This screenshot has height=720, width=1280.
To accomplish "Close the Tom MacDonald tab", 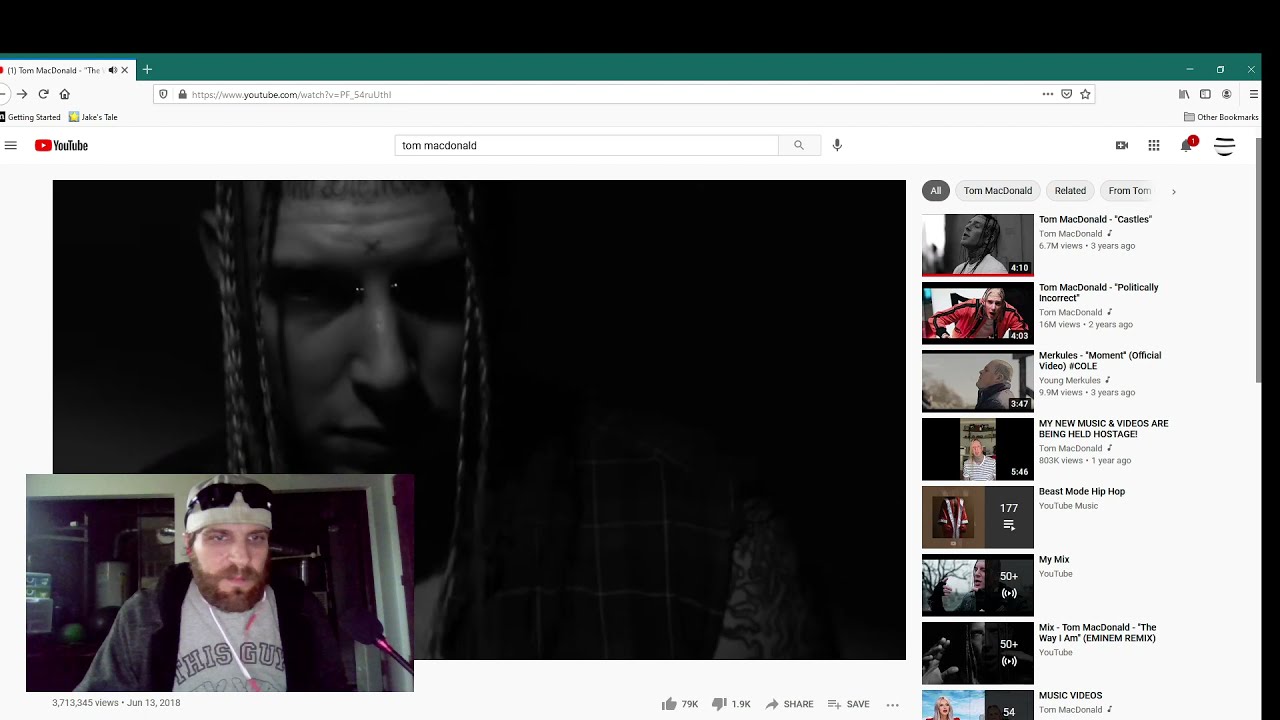I will pos(125,70).
